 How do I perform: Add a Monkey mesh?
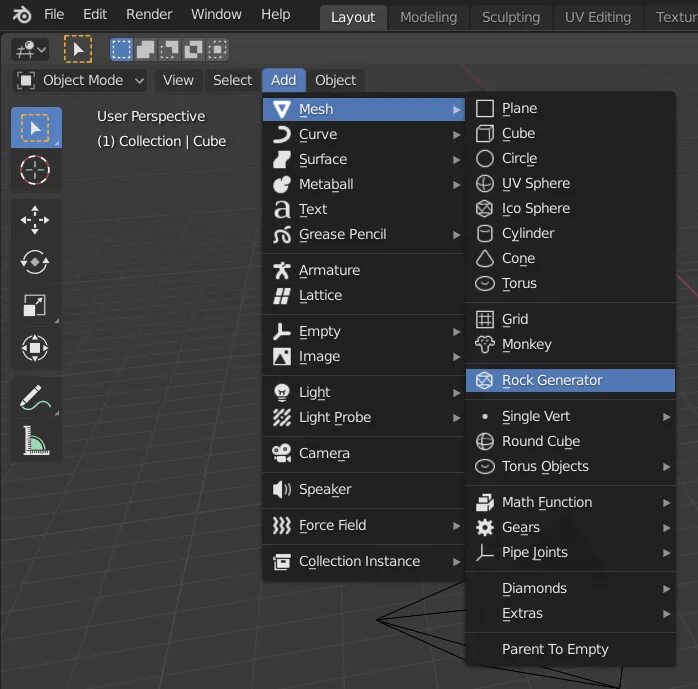pyautogui.click(x=570, y=344)
